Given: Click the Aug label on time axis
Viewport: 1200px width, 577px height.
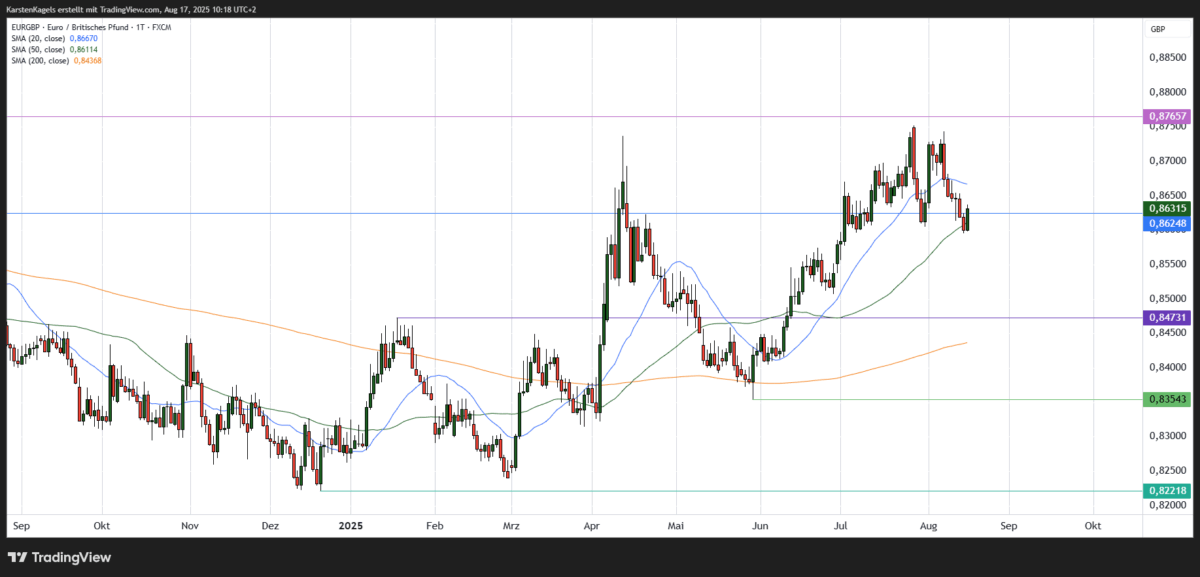Looking at the screenshot, I should click(927, 524).
